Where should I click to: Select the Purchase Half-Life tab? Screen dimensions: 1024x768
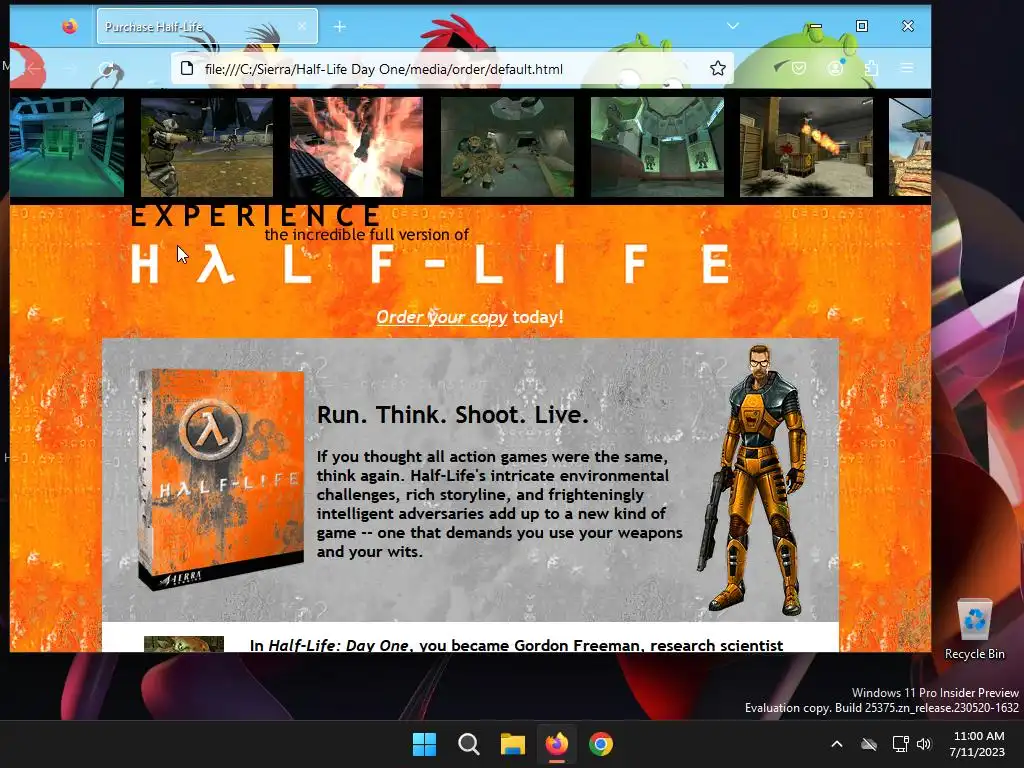pos(207,26)
